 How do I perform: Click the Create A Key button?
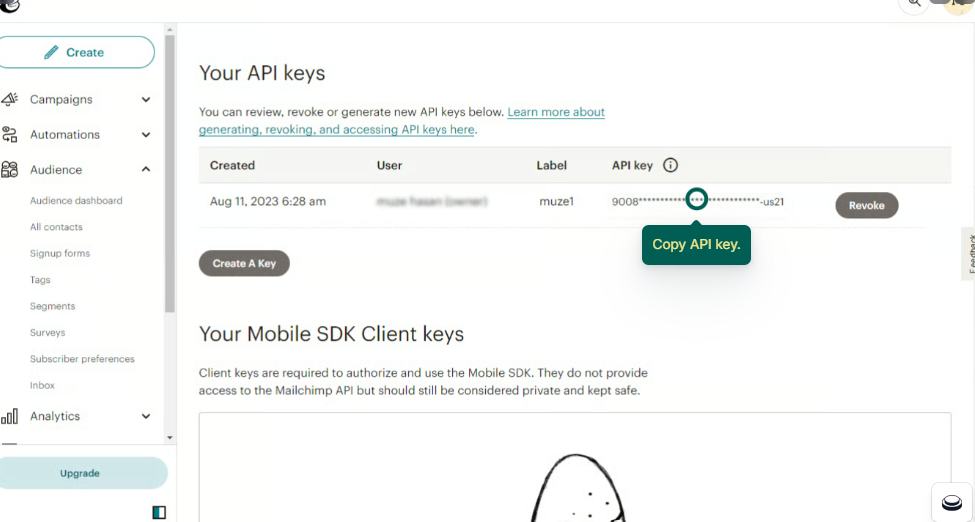(244, 263)
